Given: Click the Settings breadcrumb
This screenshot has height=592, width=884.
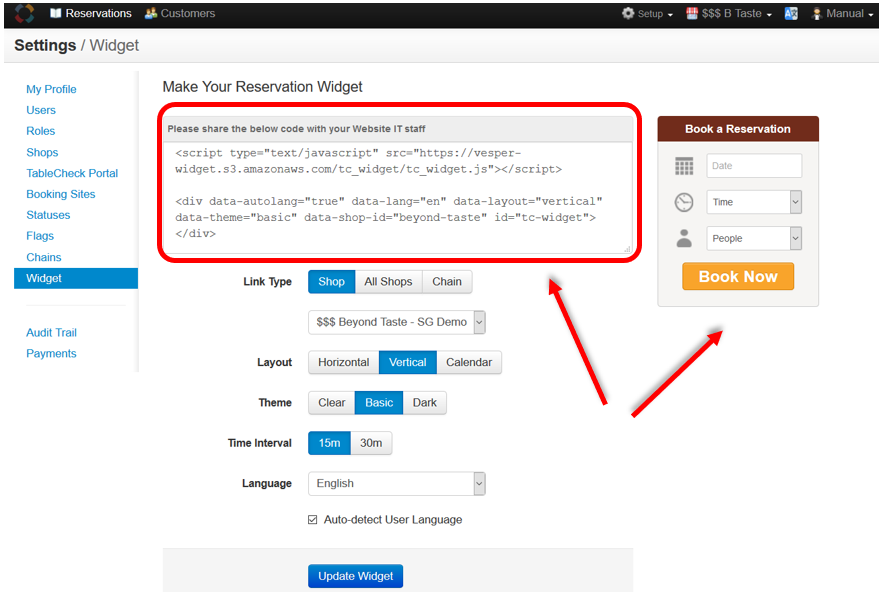Looking at the screenshot, I should [45, 45].
